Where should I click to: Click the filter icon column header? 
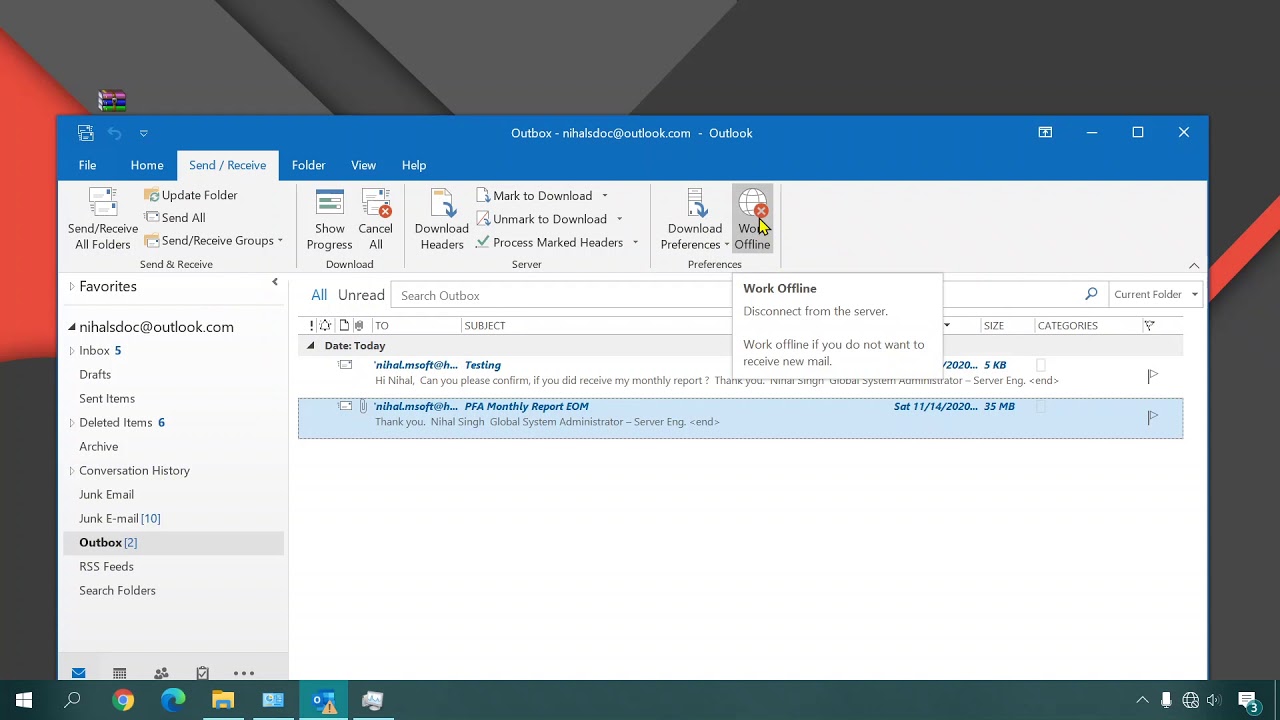(1149, 325)
